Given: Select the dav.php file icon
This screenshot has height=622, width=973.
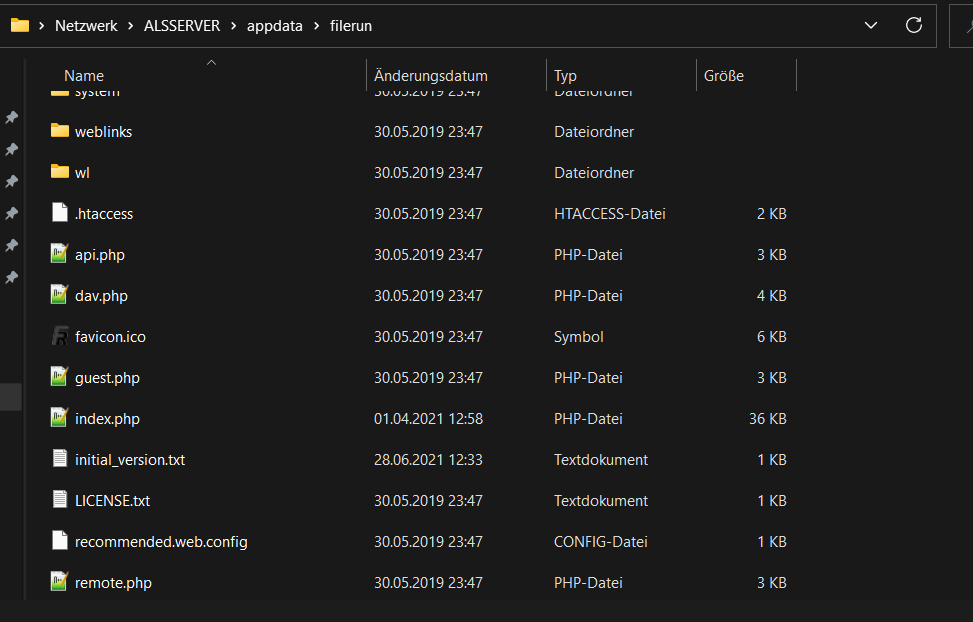Looking at the screenshot, I should click(59, 294).
